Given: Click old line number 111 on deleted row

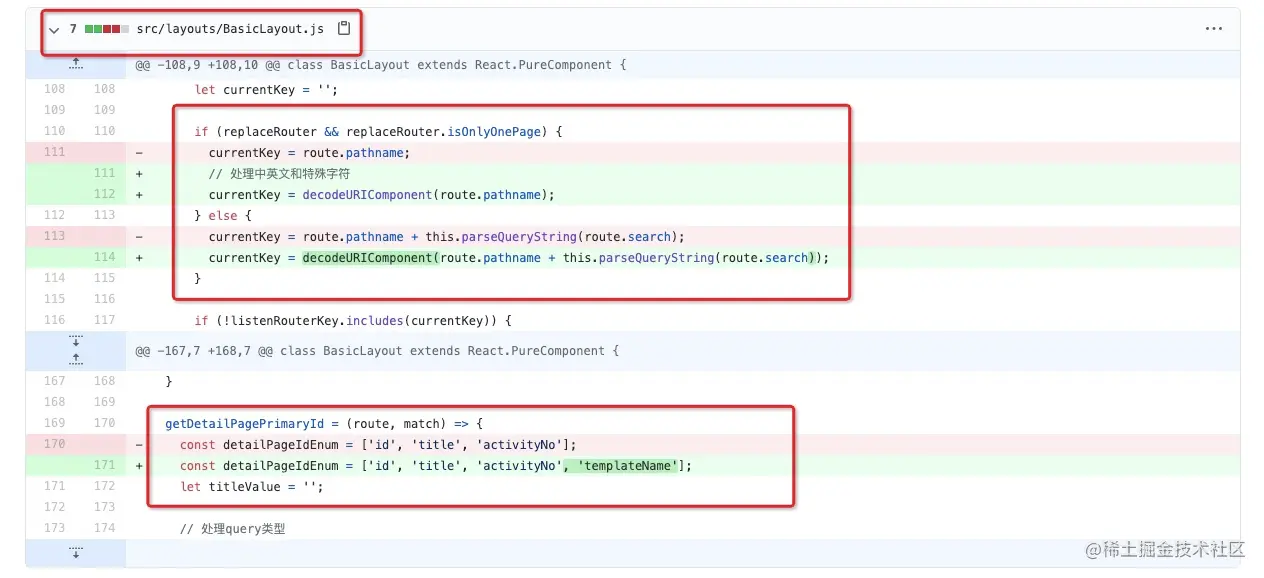Looking at the screenshot, I should (54, 153).
